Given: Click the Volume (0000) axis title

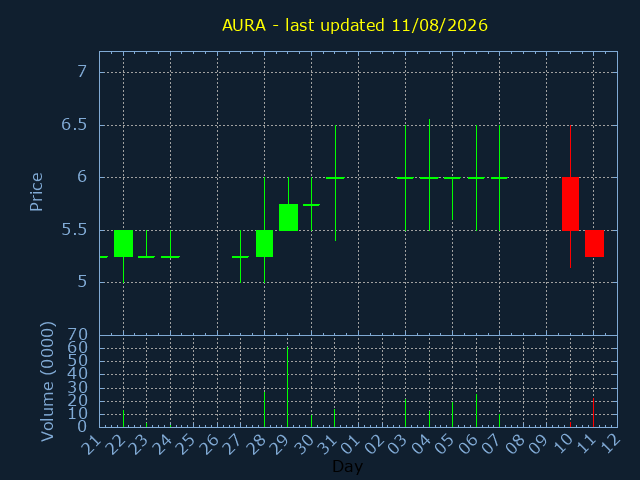Looking at the screenshot, I should 47,382.
